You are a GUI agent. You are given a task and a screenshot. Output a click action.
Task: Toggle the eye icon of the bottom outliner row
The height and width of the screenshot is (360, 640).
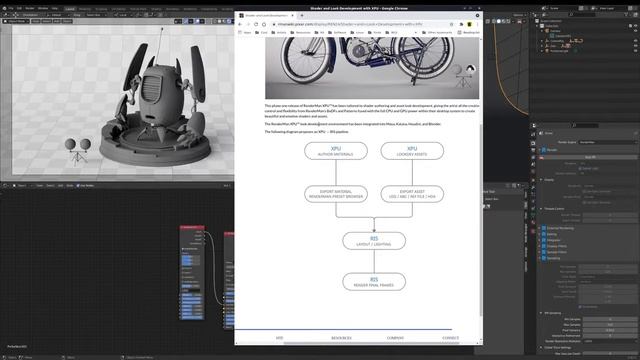pyautogui.click(x=636, y=51)
